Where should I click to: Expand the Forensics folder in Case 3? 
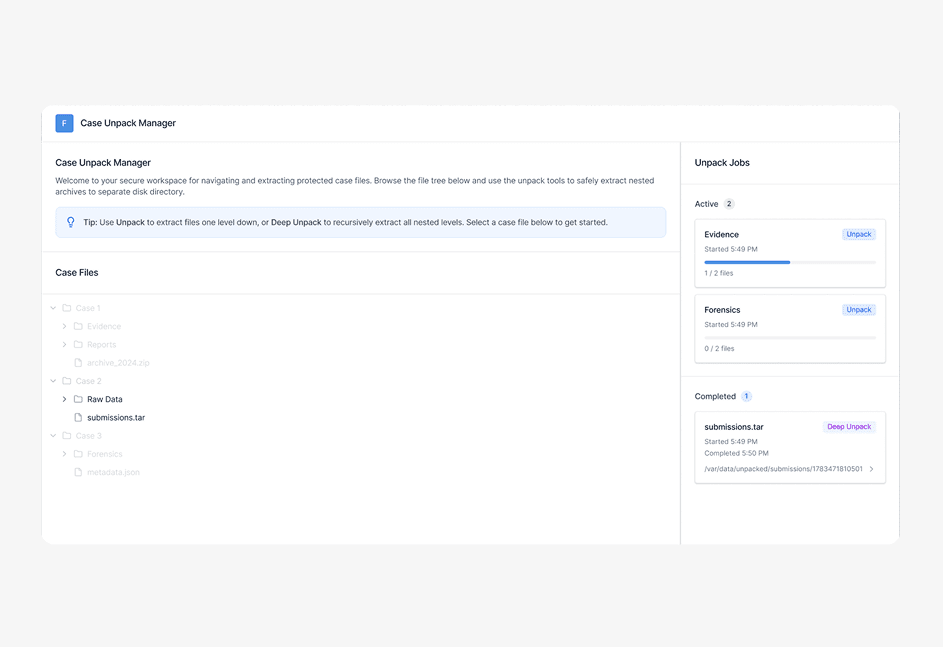pyautogui.click(x=64, y=454)
